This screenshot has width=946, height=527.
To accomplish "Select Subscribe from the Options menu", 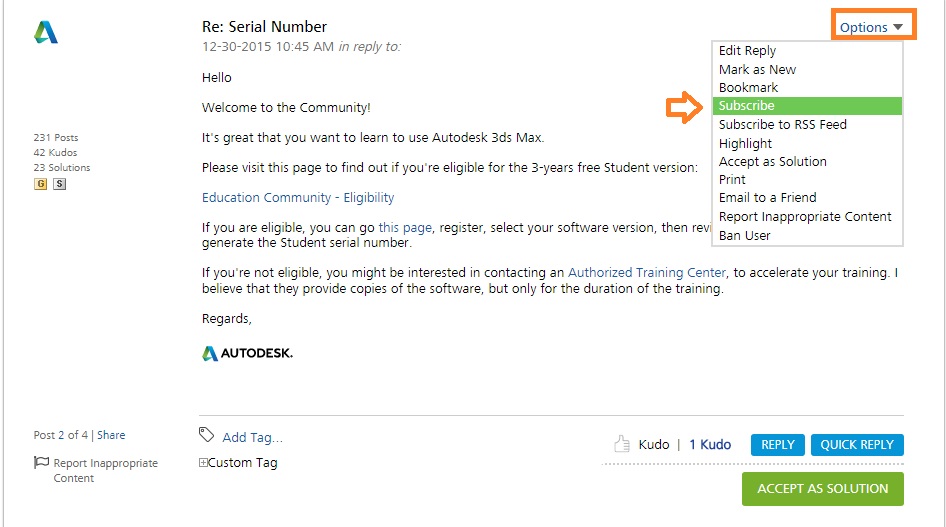I will pos(746,106).
